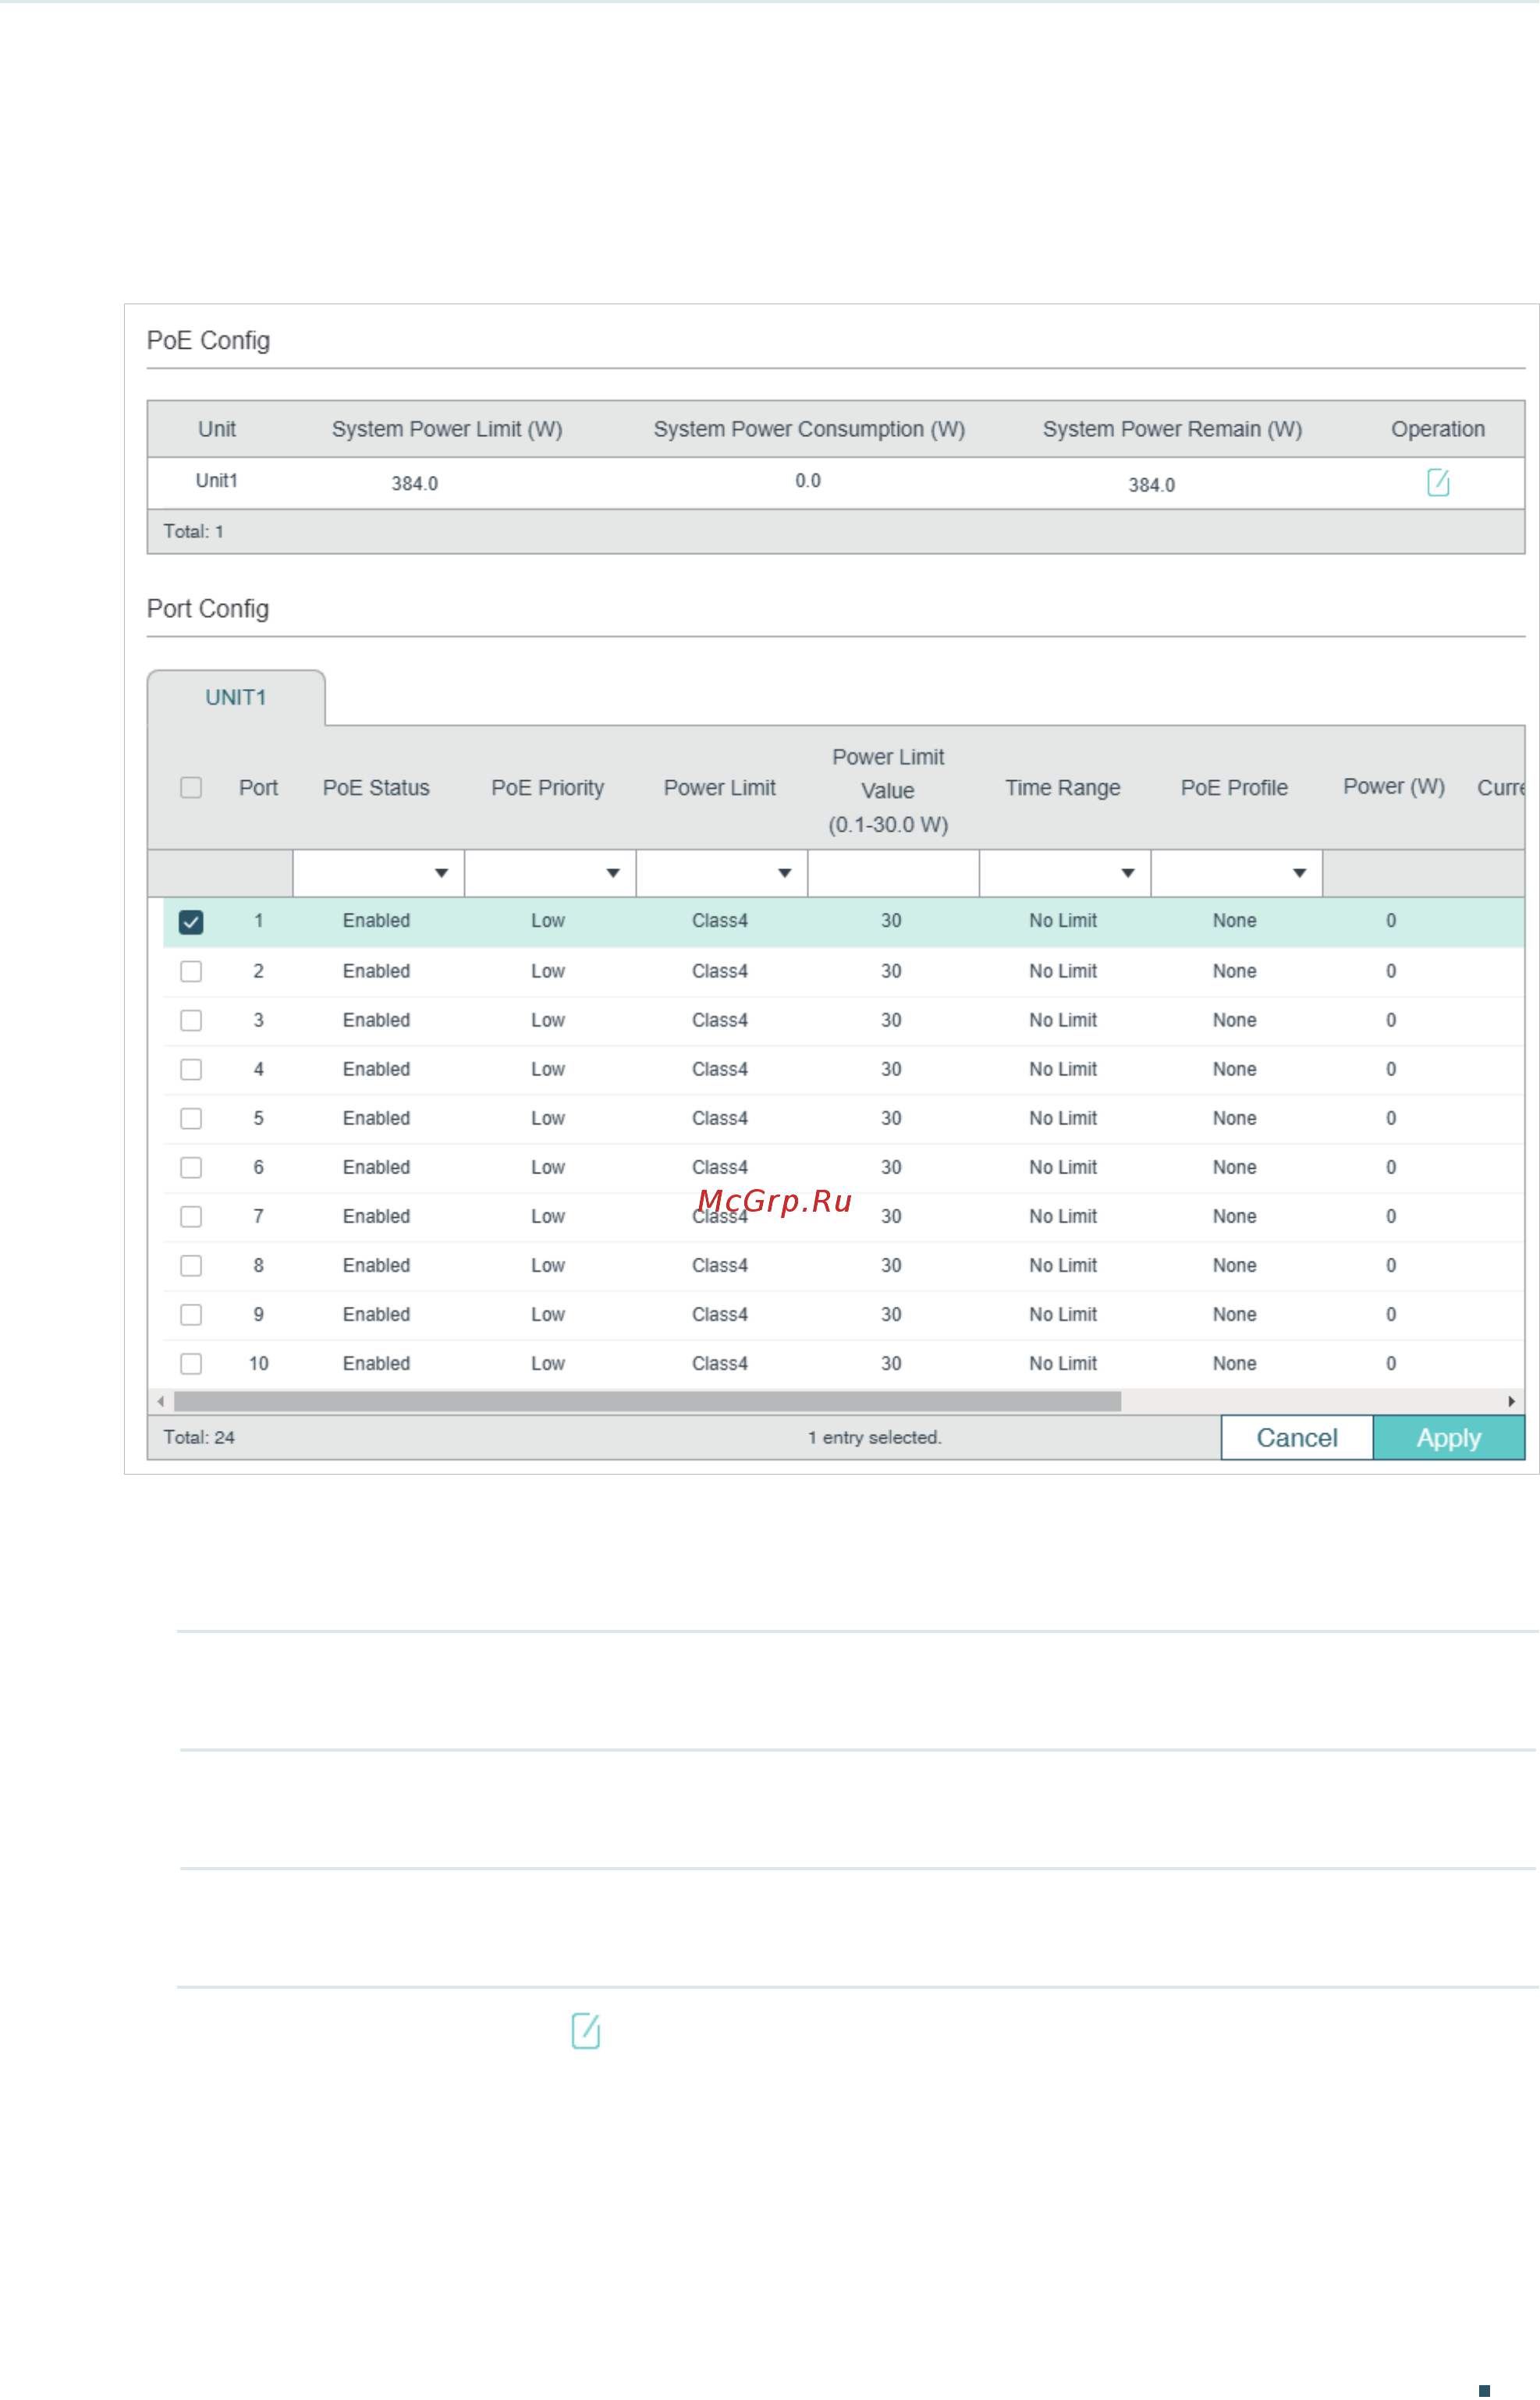1540x2400 pixels.
Task: Click None profile in port 5 row
Action: pos(1235,1119)
